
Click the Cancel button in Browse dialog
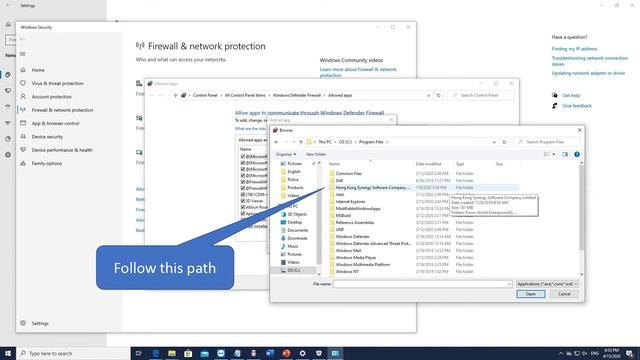pyautogui.click(x=564, y=294)
